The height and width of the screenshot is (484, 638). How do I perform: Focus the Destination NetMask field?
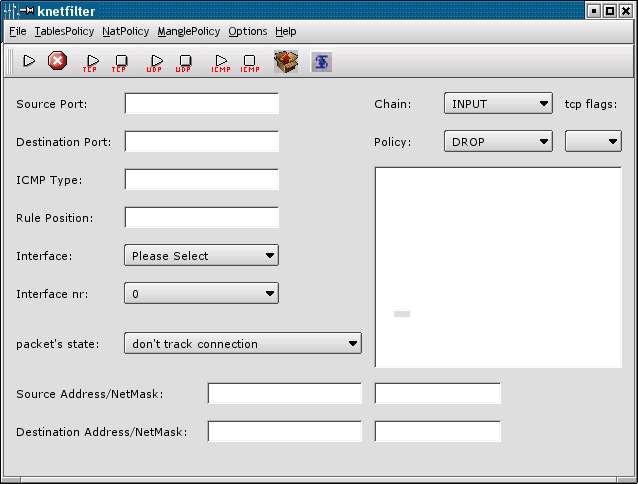point(437,431)
